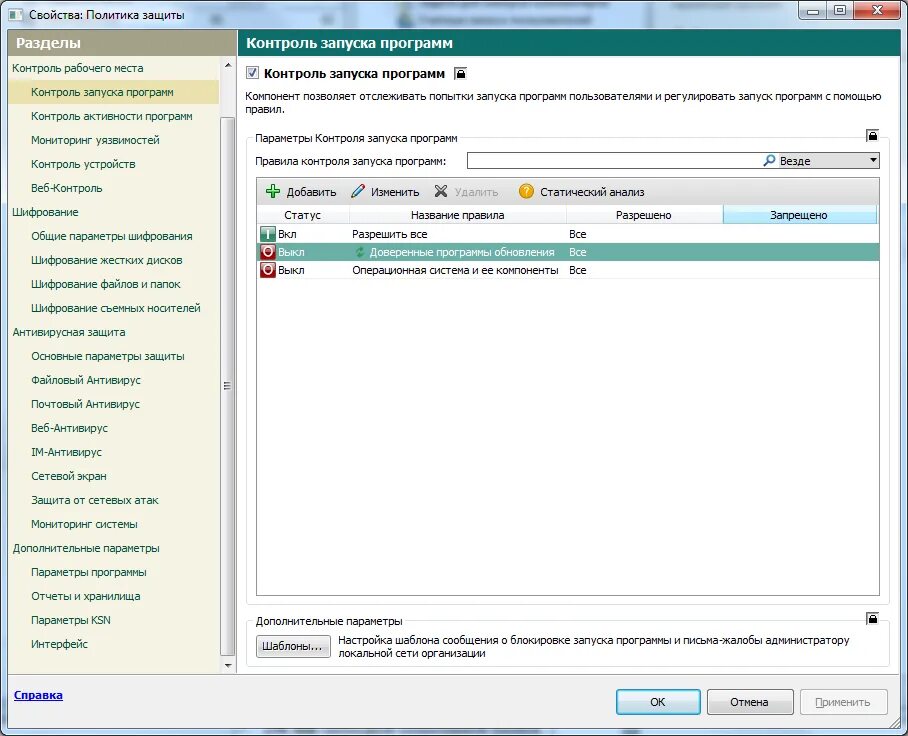Screen dimensions: 908x736
Task: Click the yellow Static analysis icon
Action: tap(526, 191)
